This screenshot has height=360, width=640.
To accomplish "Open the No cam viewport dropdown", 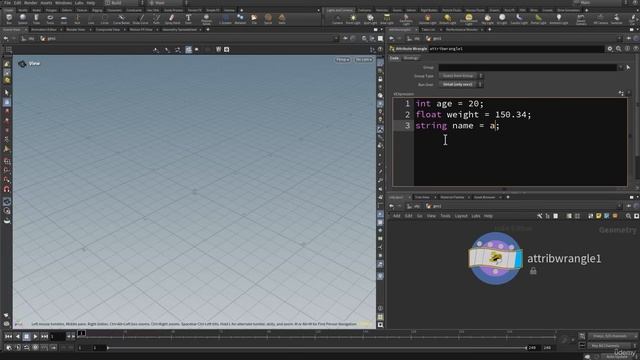I will [x=363, y=60].
